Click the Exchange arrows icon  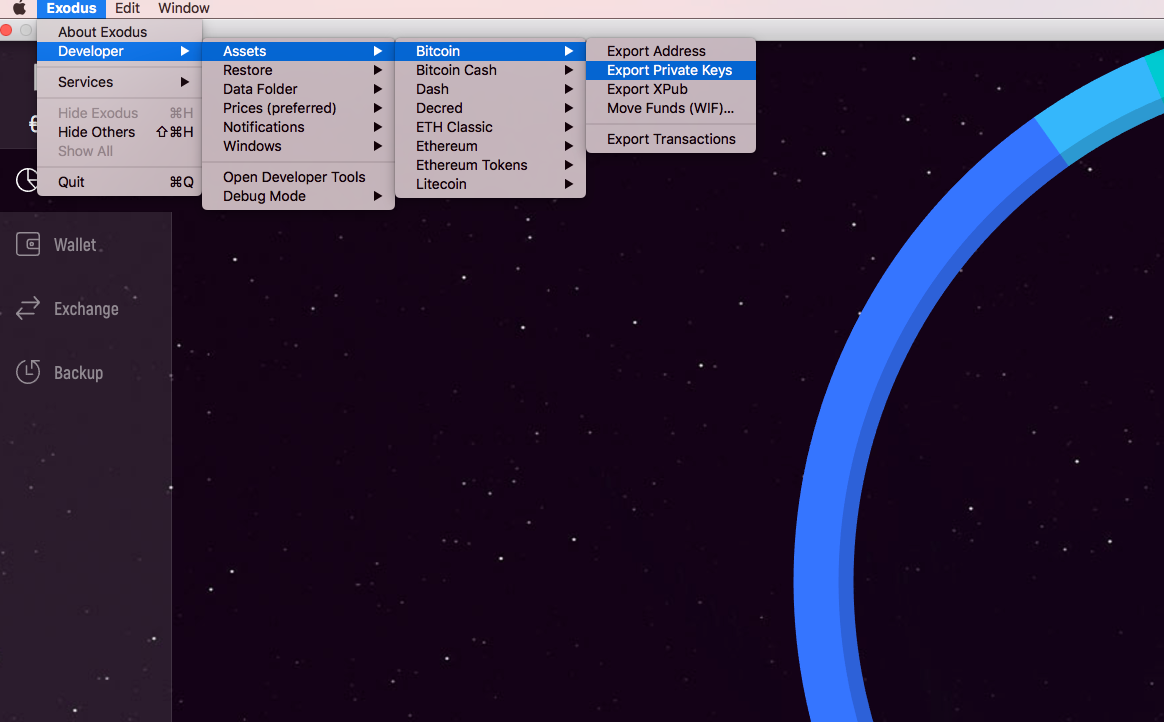(x=28, y=308)
